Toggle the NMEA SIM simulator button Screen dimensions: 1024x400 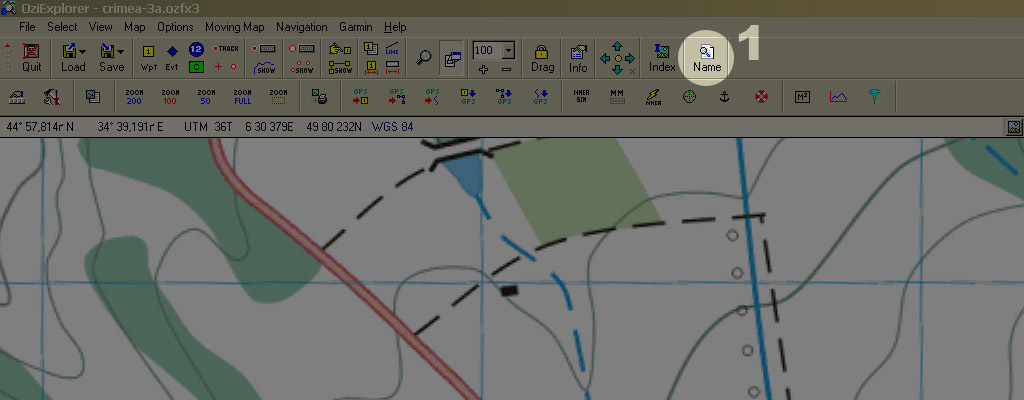point(581,96)
